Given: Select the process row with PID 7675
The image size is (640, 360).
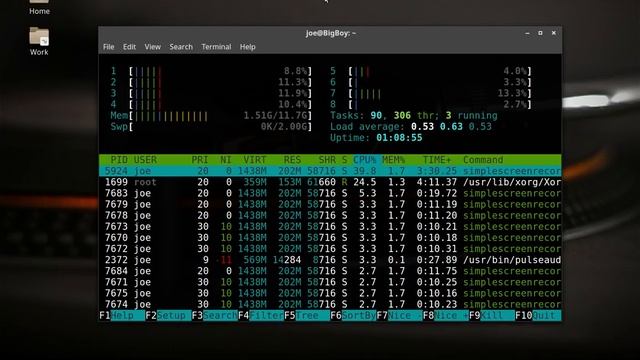Looking at the screenshot, I should tap(330, 293).
